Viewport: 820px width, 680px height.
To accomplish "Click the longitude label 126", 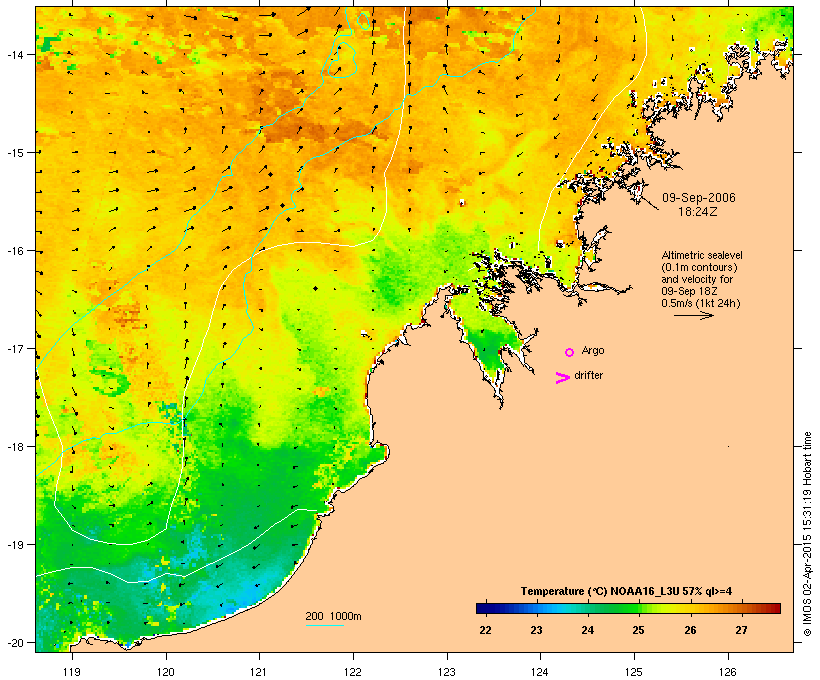I will (728, 672).
